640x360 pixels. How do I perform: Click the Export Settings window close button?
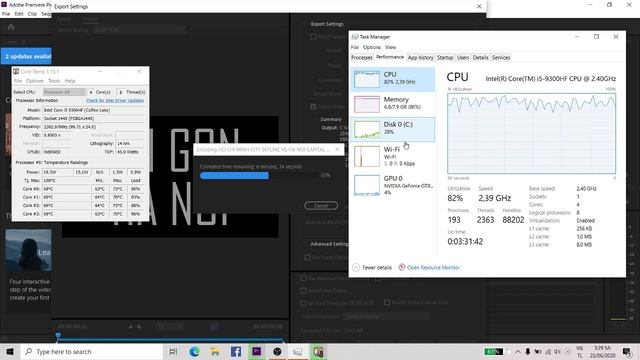[479, 6]
